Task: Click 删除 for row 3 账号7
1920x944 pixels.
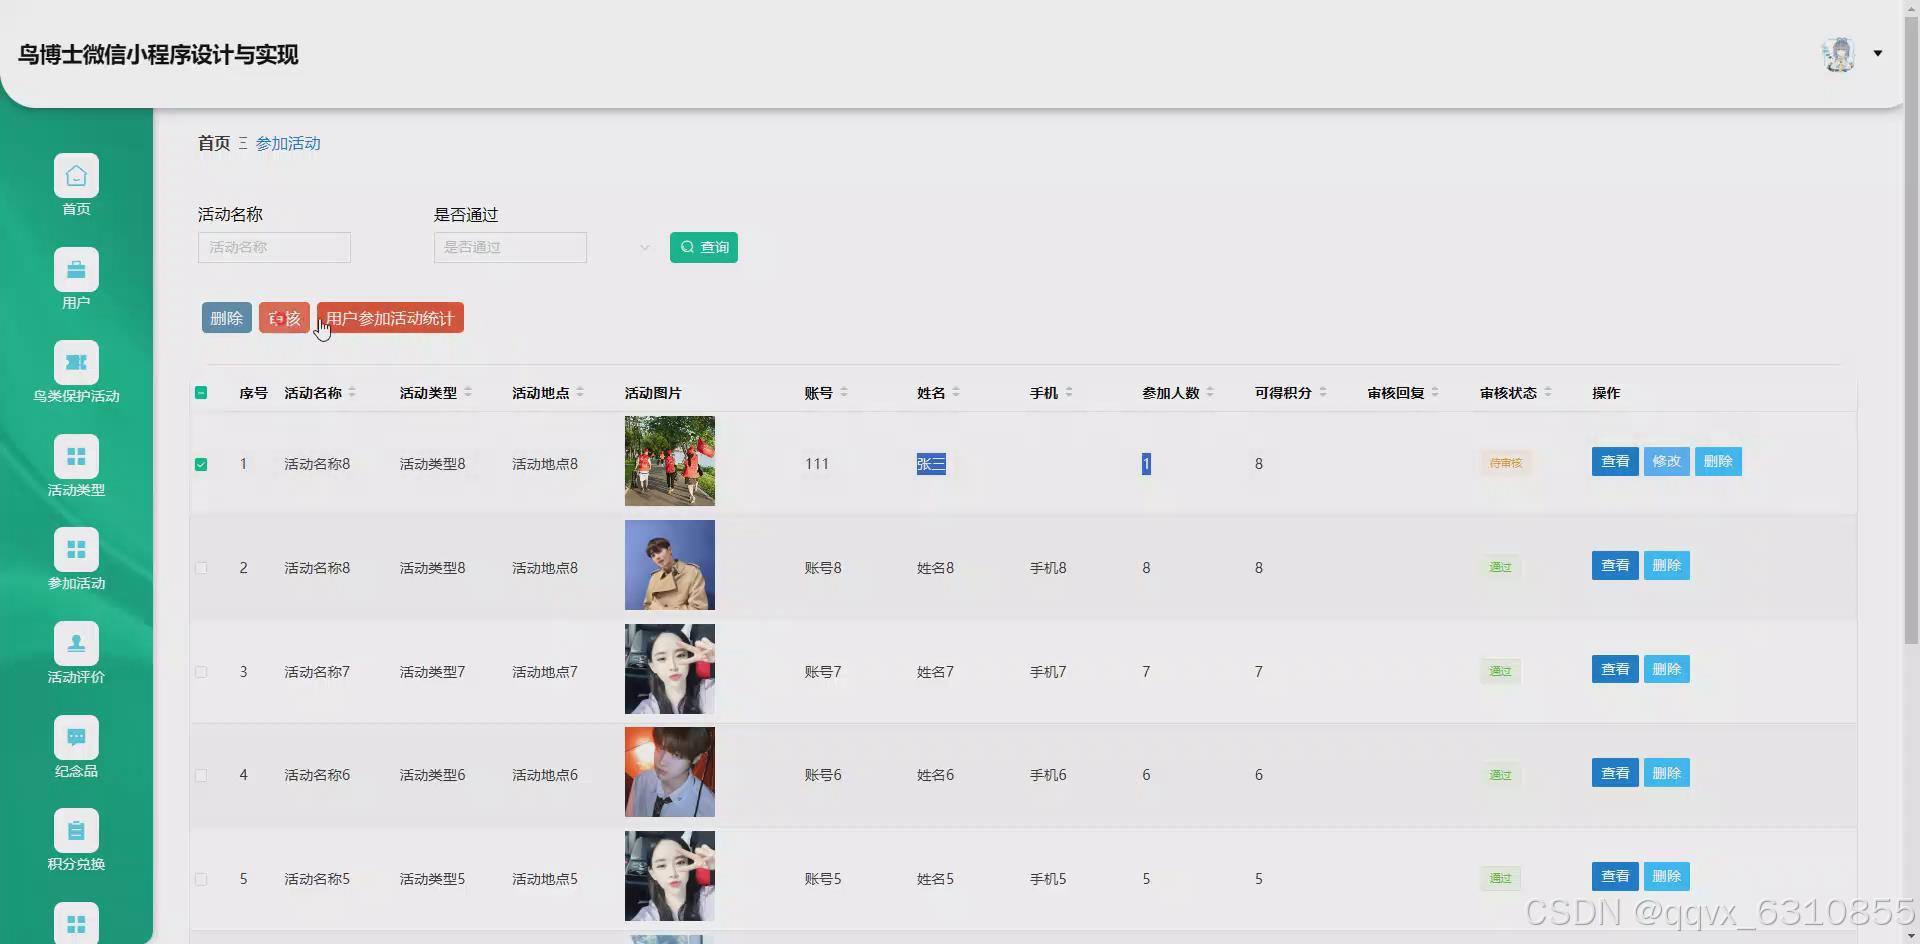Action: [1667, 669]
